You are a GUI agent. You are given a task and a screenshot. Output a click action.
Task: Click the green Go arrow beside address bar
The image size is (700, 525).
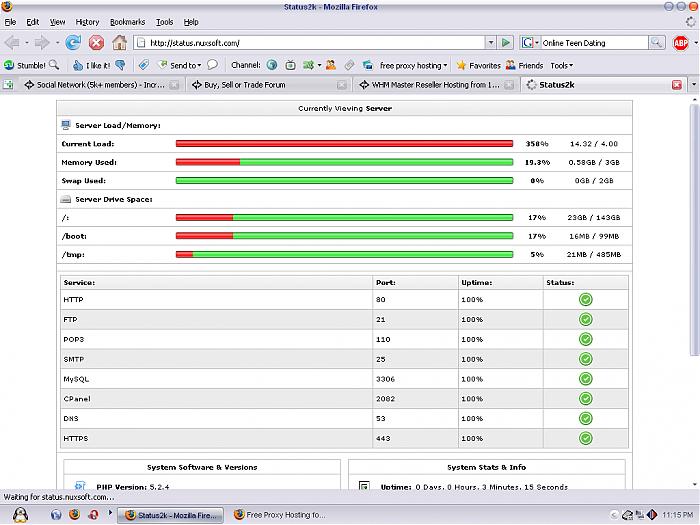[x=507, y=43]
